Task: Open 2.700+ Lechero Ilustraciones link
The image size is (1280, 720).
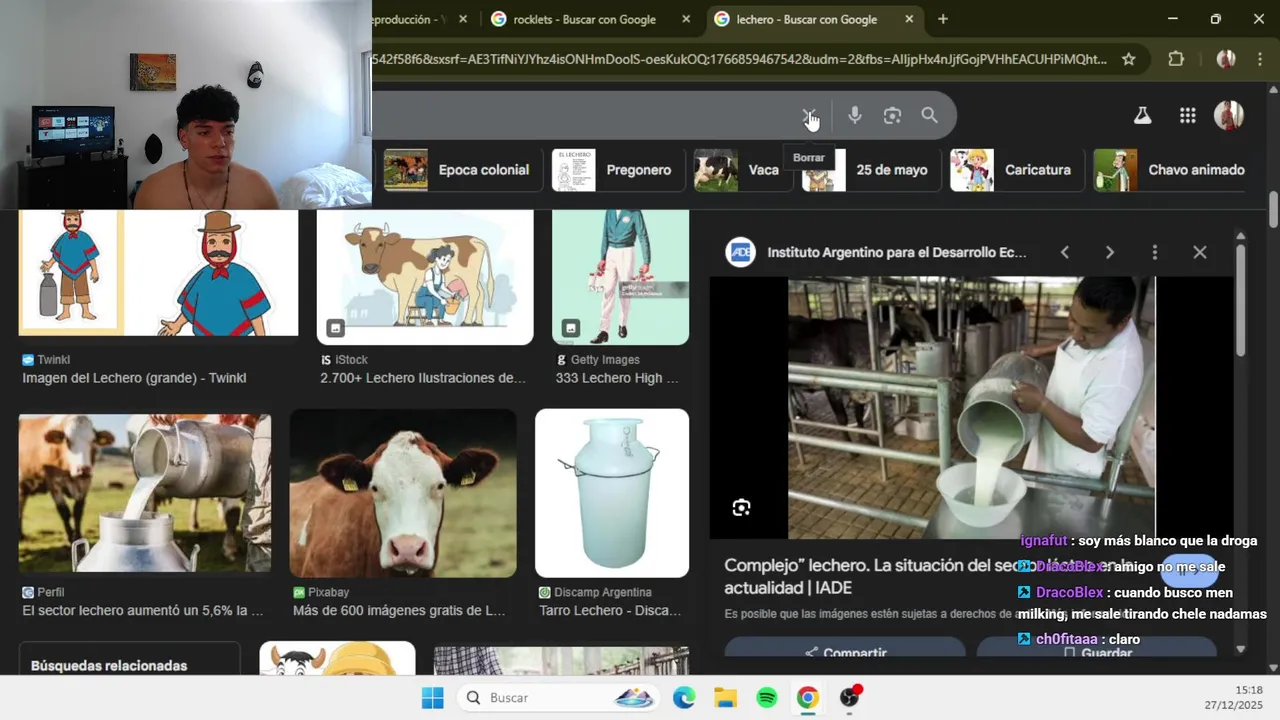Action: 422,378
